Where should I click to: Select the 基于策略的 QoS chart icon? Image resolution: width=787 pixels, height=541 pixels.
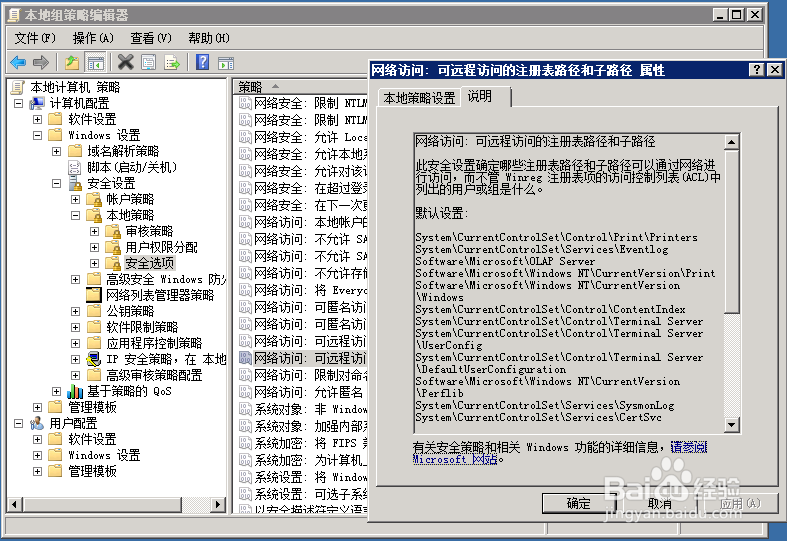(75, 391)
